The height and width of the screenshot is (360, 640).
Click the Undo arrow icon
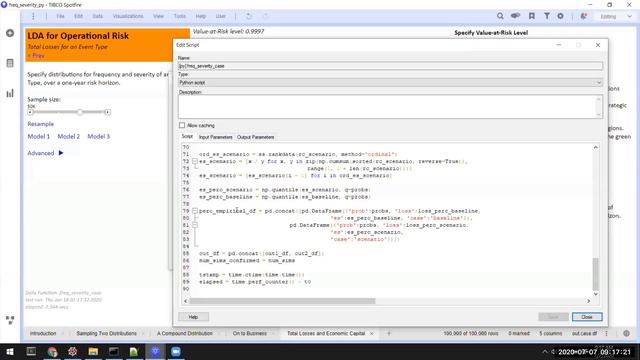click(249, 16)
